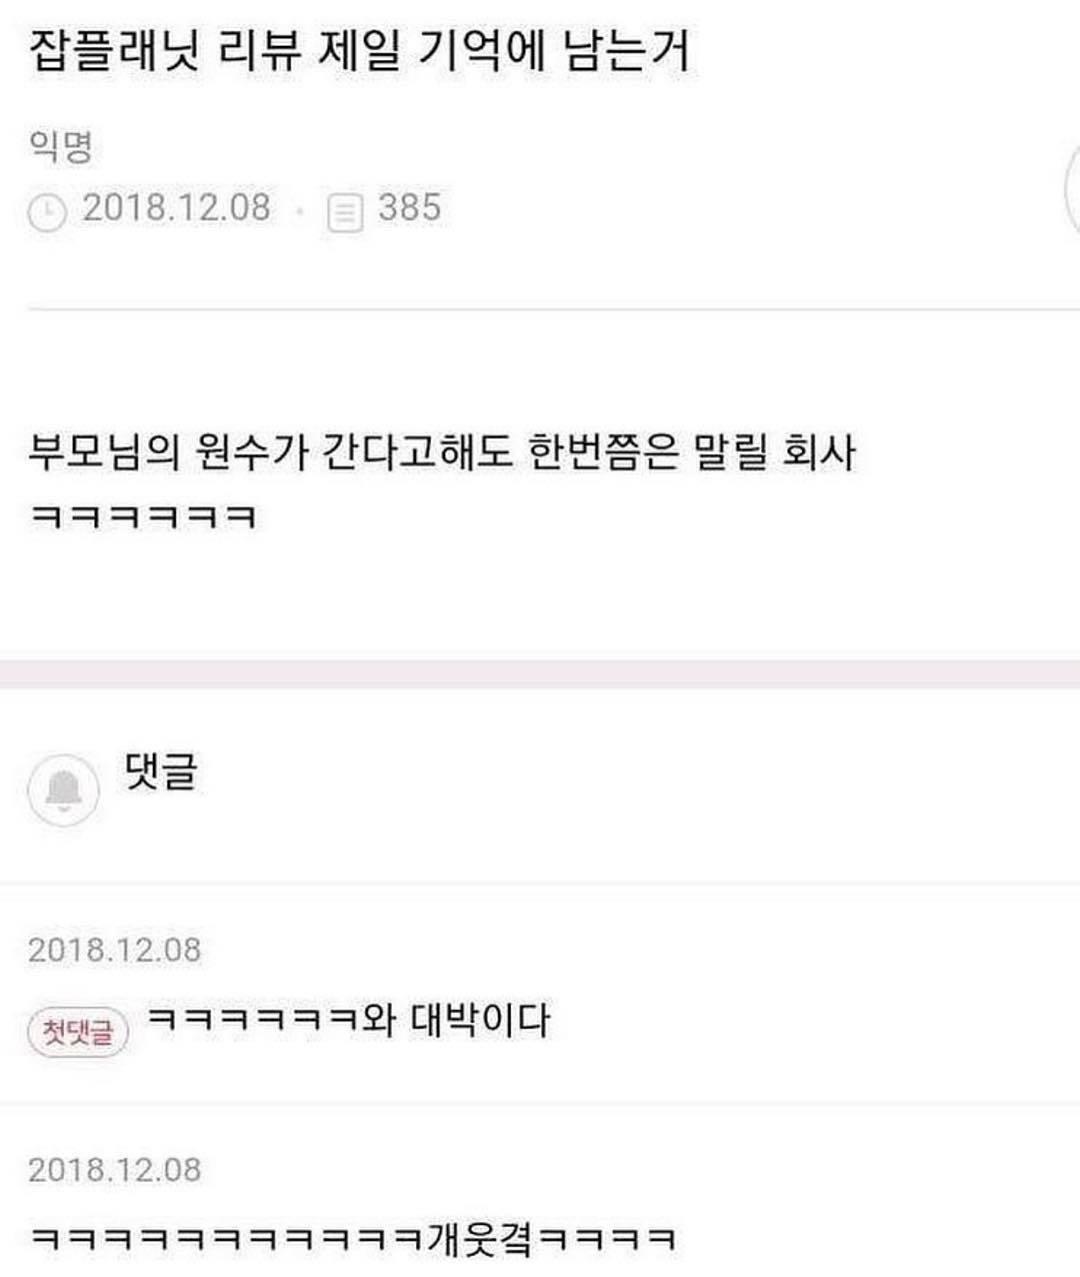Click the document icon next to 385
The image size is (1080, 1277).
pos(345,212)
